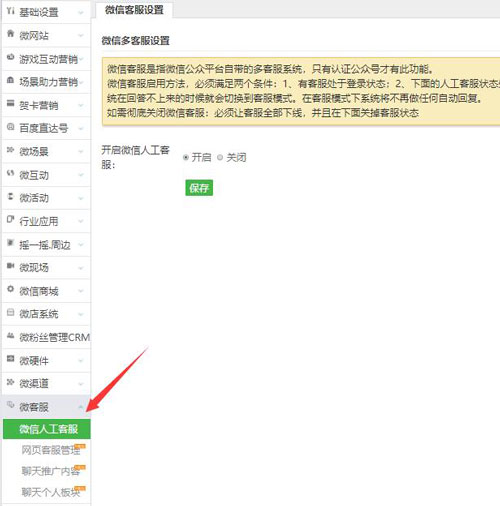500x506 pixels.
Task: Open the 微硬件 menu label
Action: click(x=34, y=361)
